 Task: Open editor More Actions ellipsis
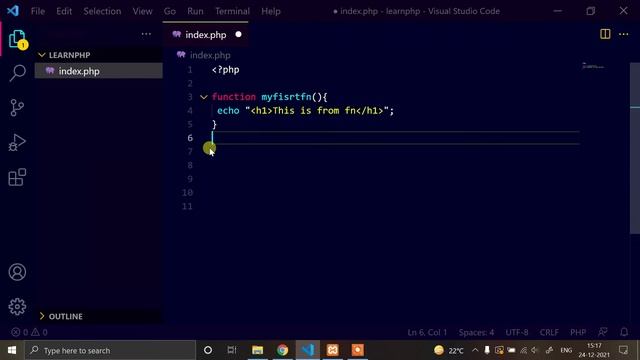click(624, 34)
